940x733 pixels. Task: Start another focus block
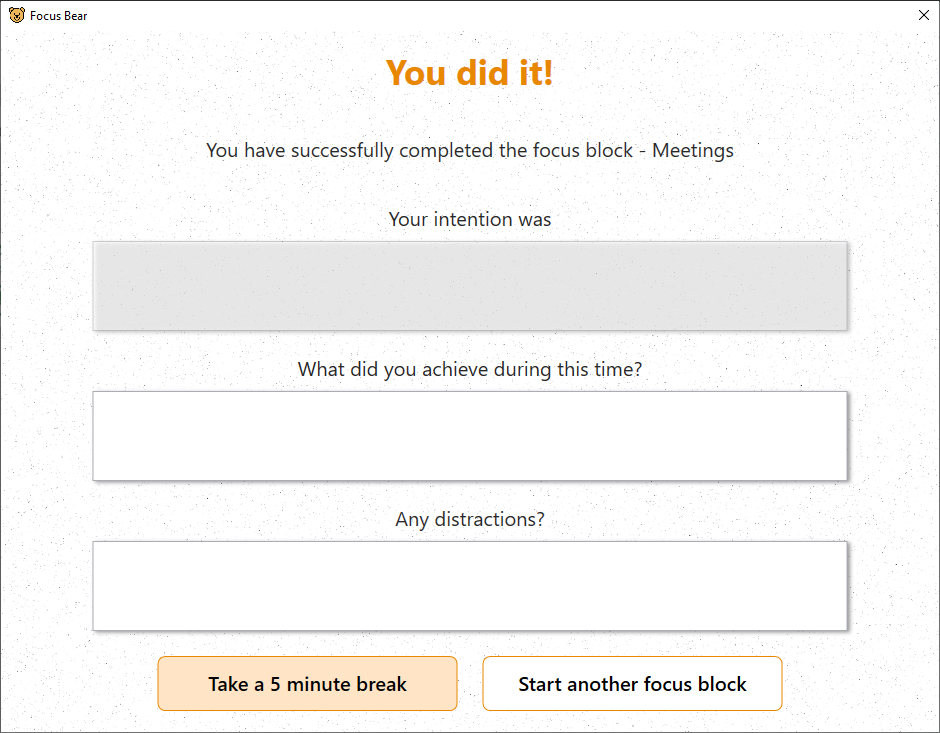click(x=632, y=684)
